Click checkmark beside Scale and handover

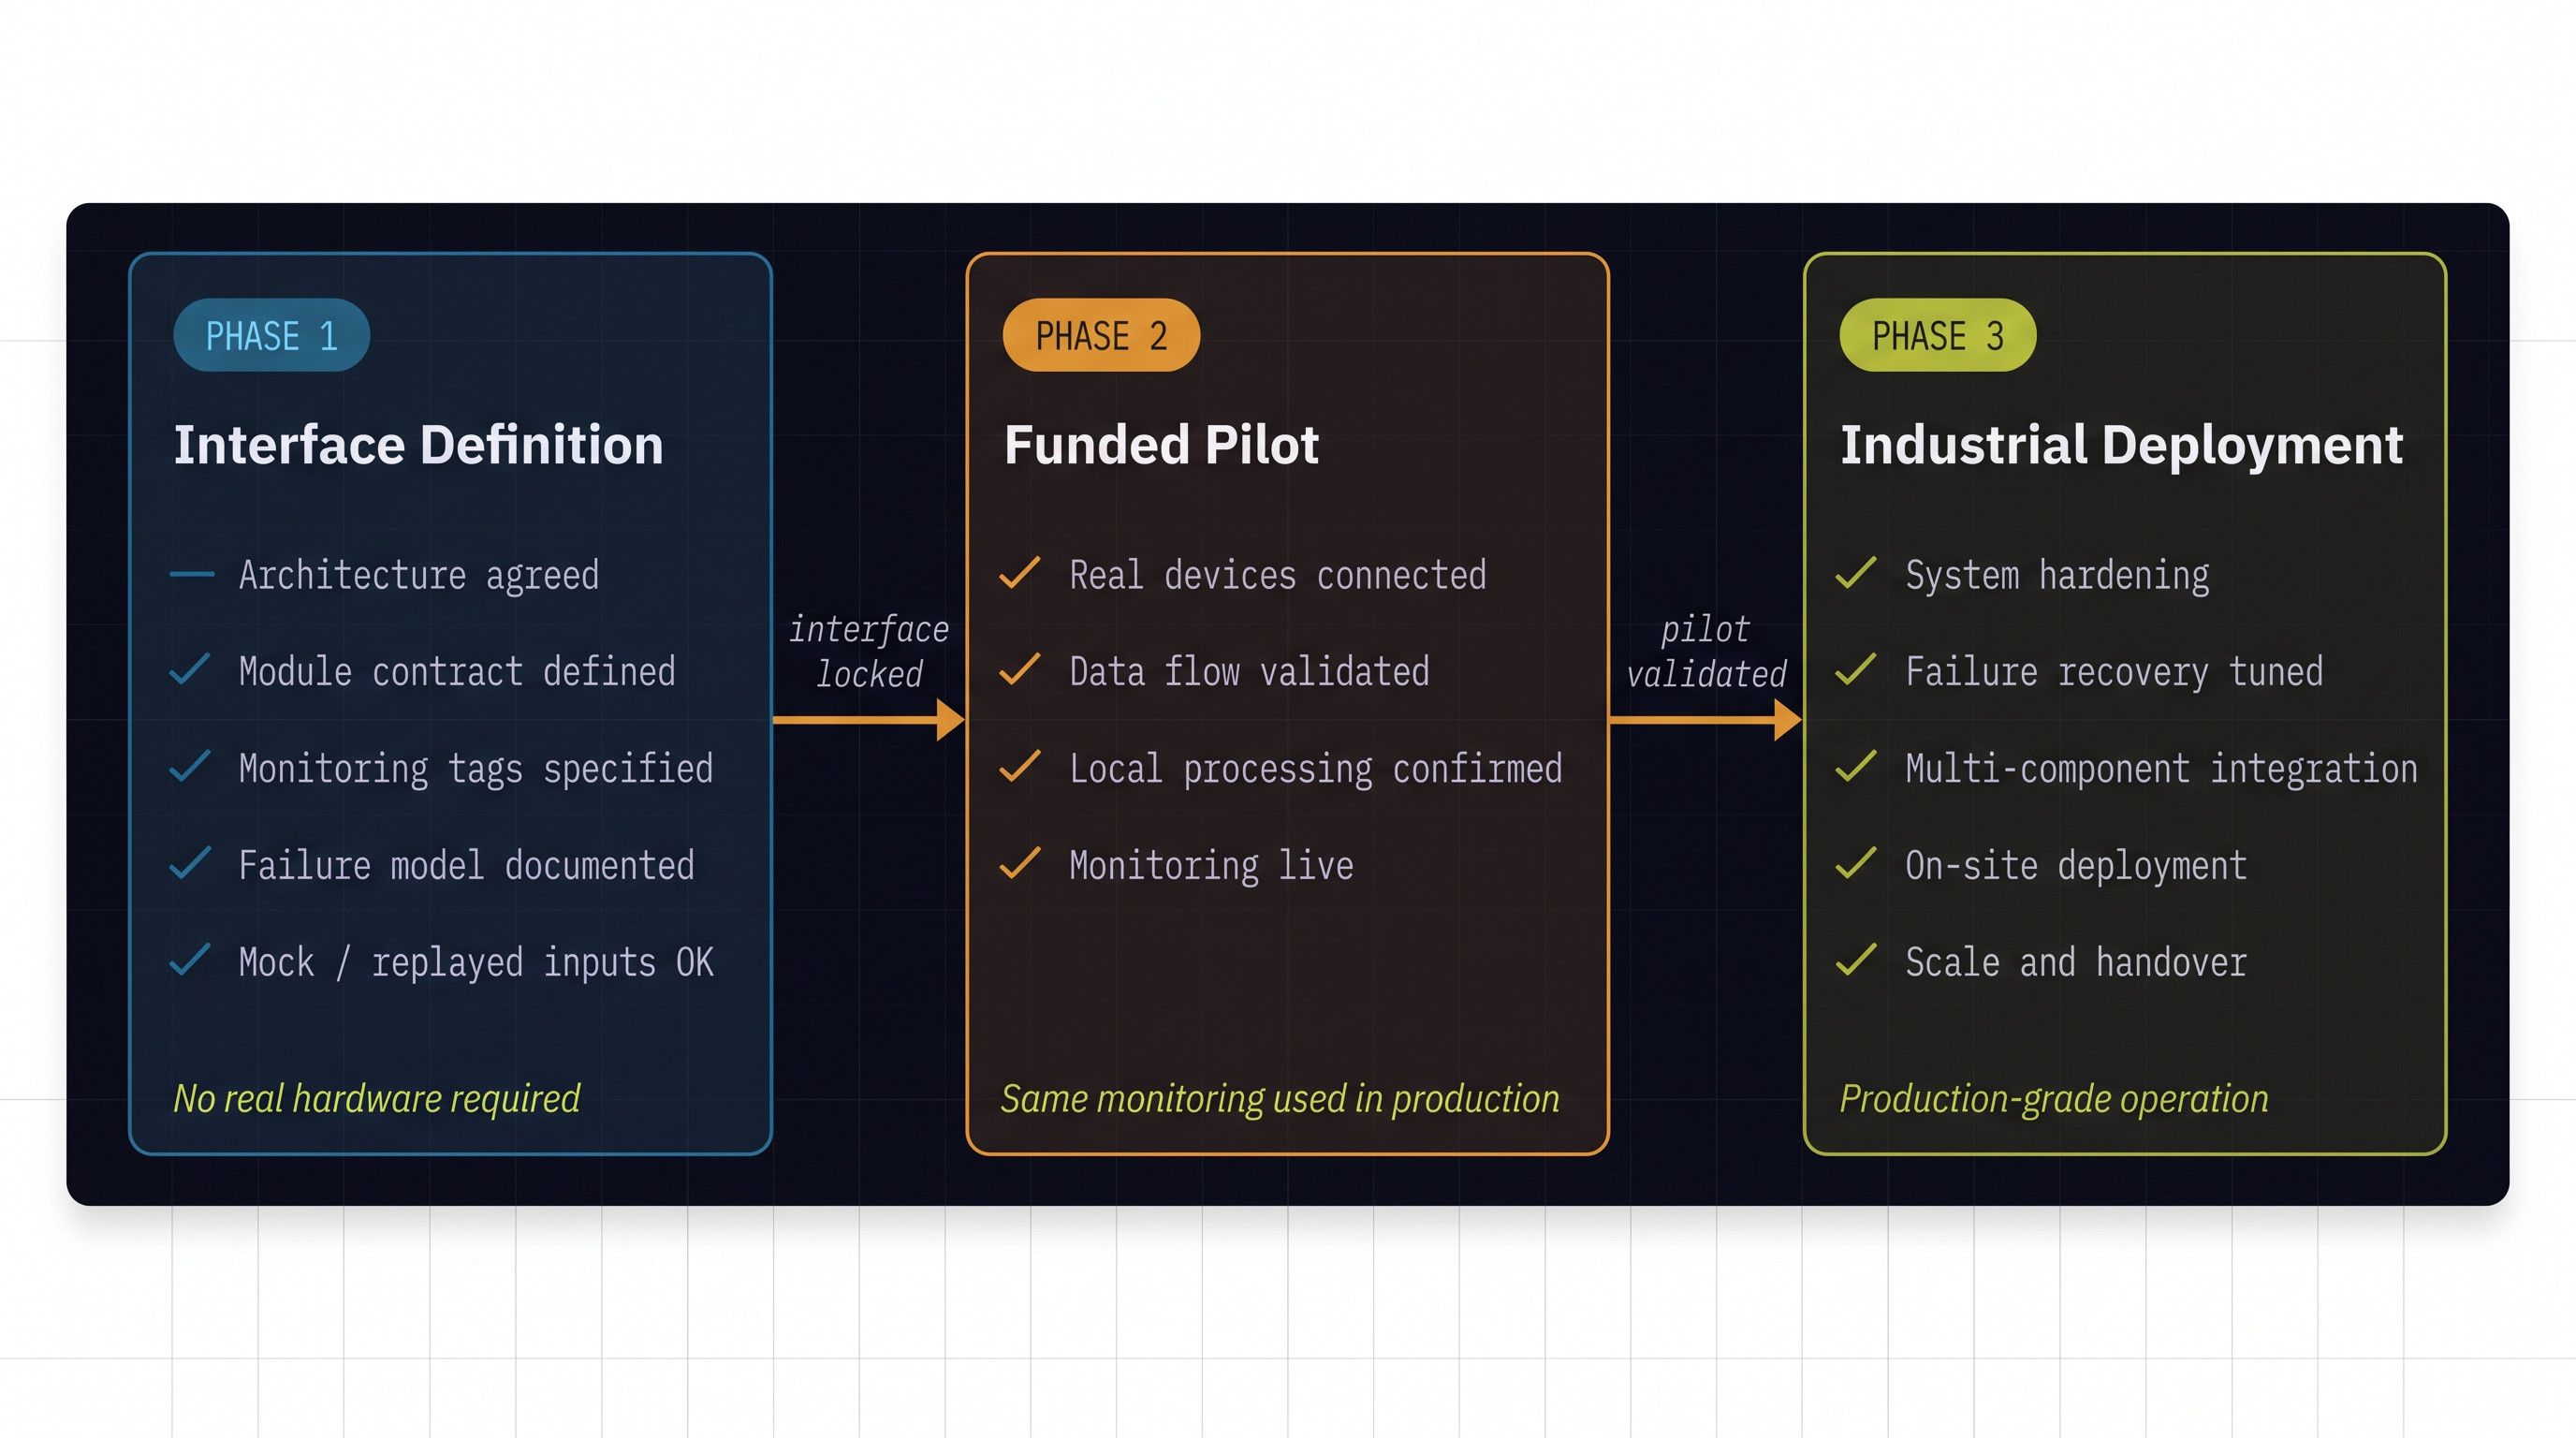[x=1856, y=960]
